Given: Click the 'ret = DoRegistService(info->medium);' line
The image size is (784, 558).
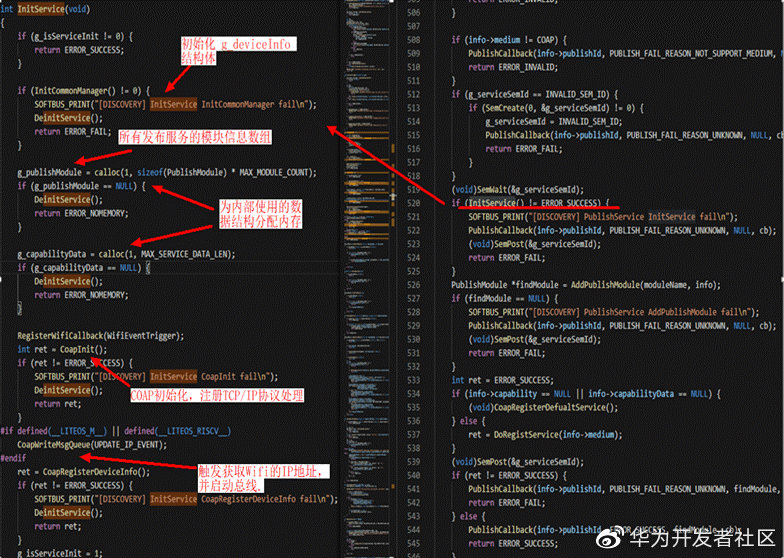Looking at the screenshot, I should (x=545, y=434).
